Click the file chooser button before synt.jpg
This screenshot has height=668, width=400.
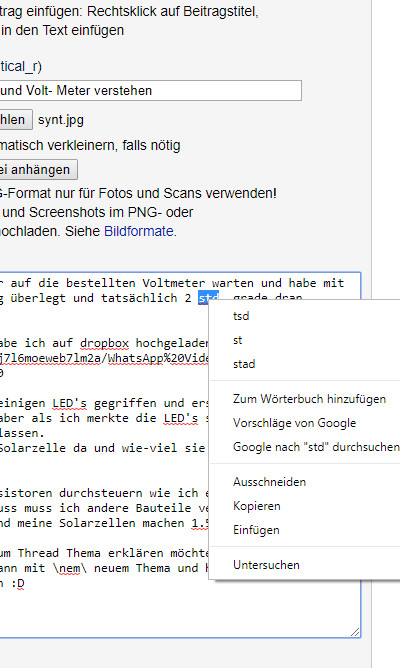pos(16,120)
